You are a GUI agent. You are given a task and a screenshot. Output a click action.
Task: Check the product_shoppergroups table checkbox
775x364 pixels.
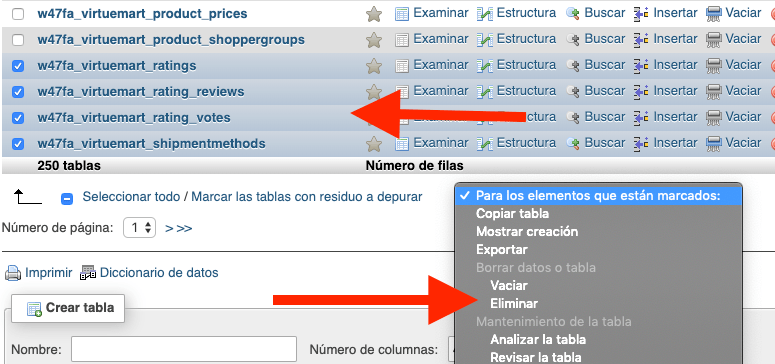(x=18, y=40)
